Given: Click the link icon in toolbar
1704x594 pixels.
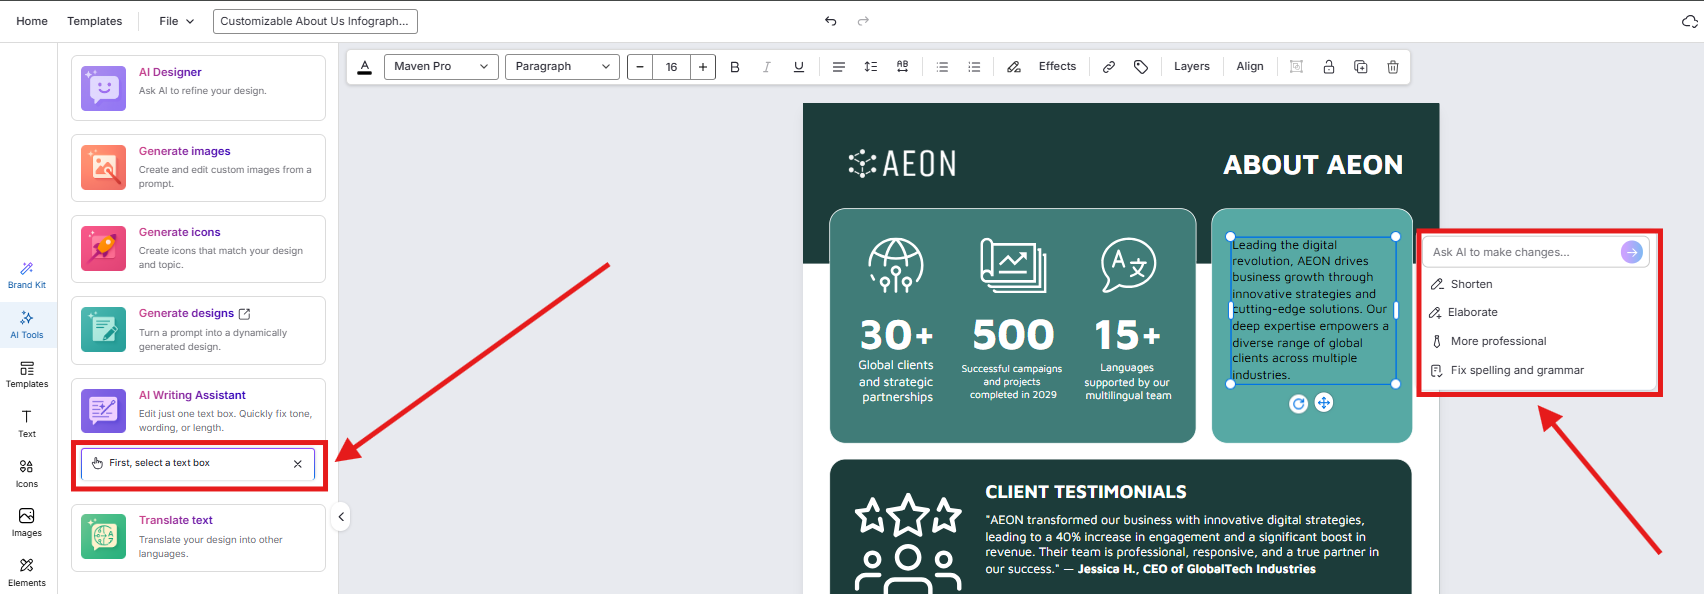Looking at the screenshot, I should (x=1108, y=67).
